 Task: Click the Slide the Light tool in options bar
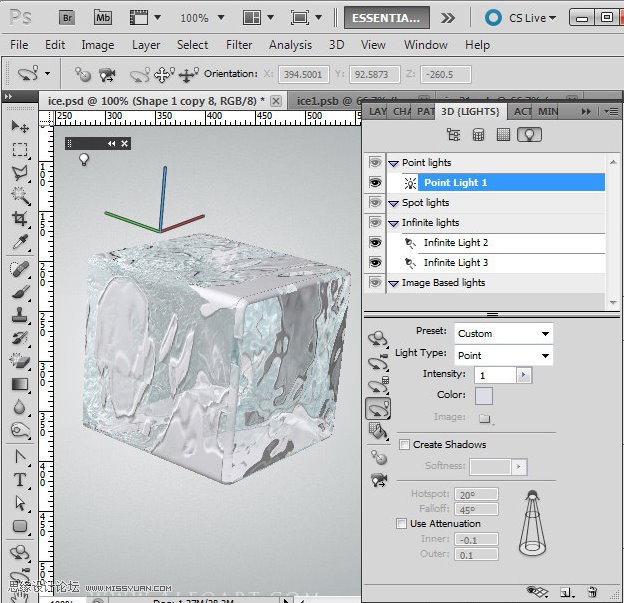point(188,74)
